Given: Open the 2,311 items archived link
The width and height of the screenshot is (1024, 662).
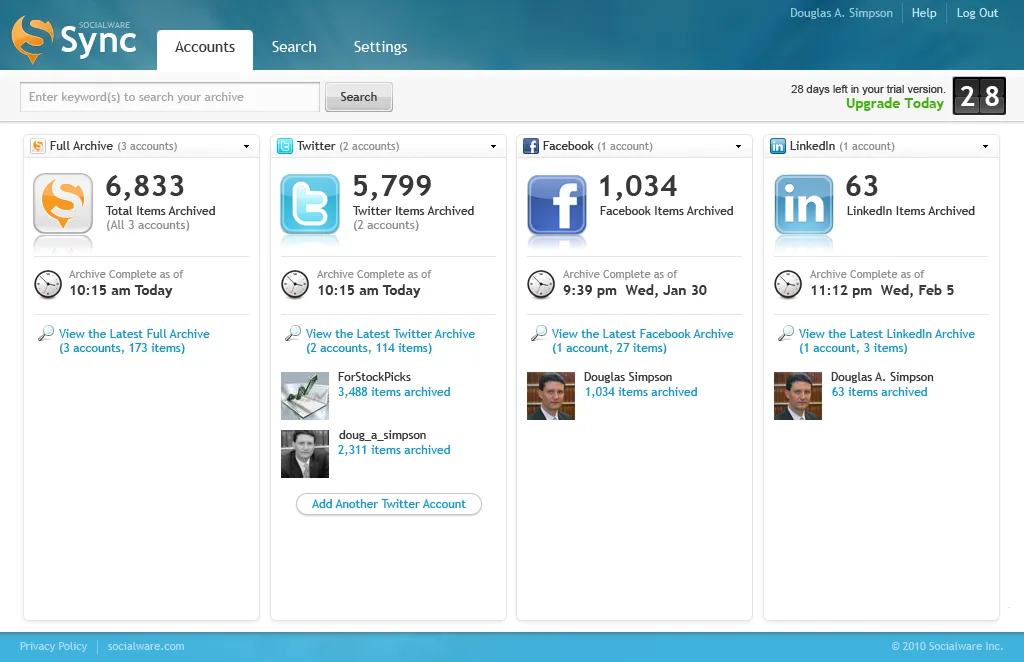Looking at the screenshot, I should point(394,450).
